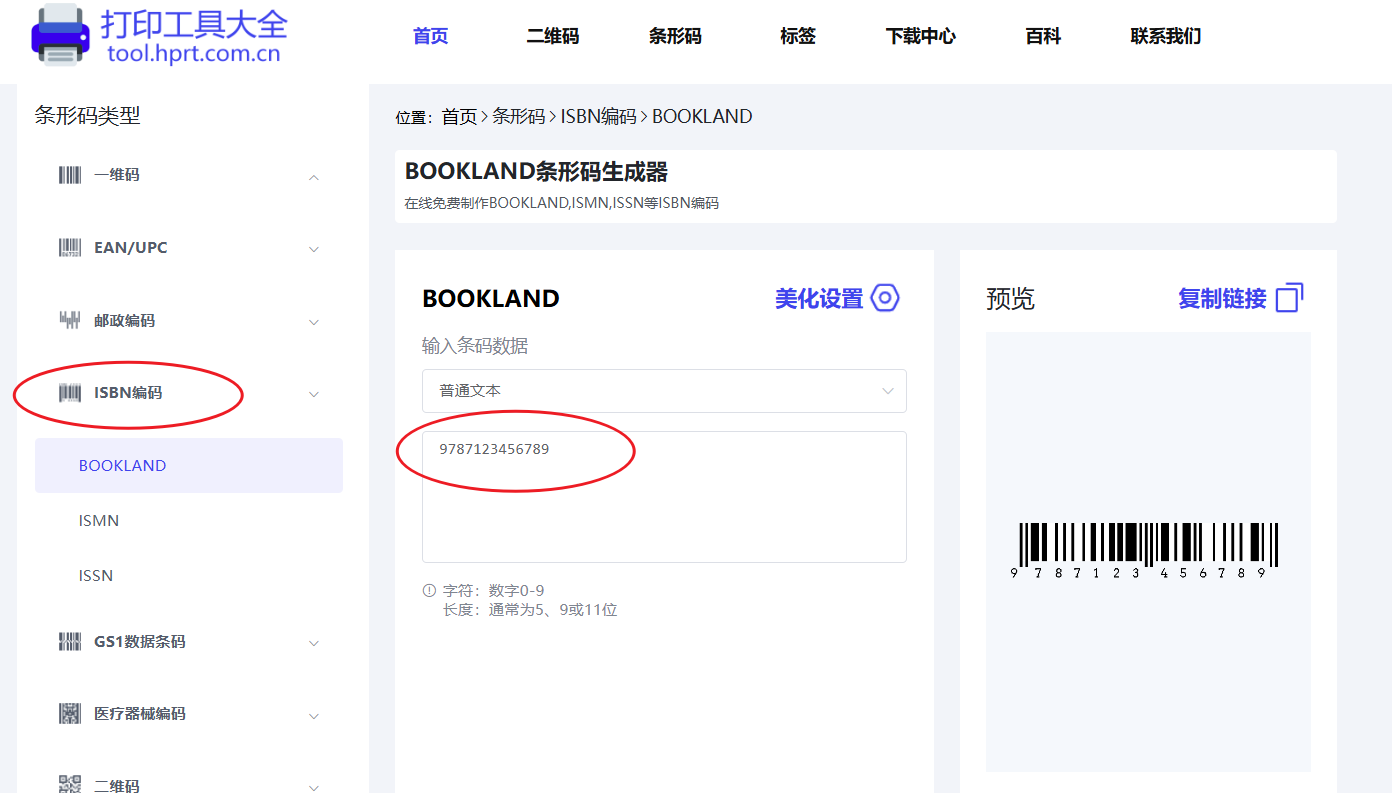Click the 输入条码数据 label
Image resolution: width=1392 pixels, height=793 pixels.
point(475,346)
